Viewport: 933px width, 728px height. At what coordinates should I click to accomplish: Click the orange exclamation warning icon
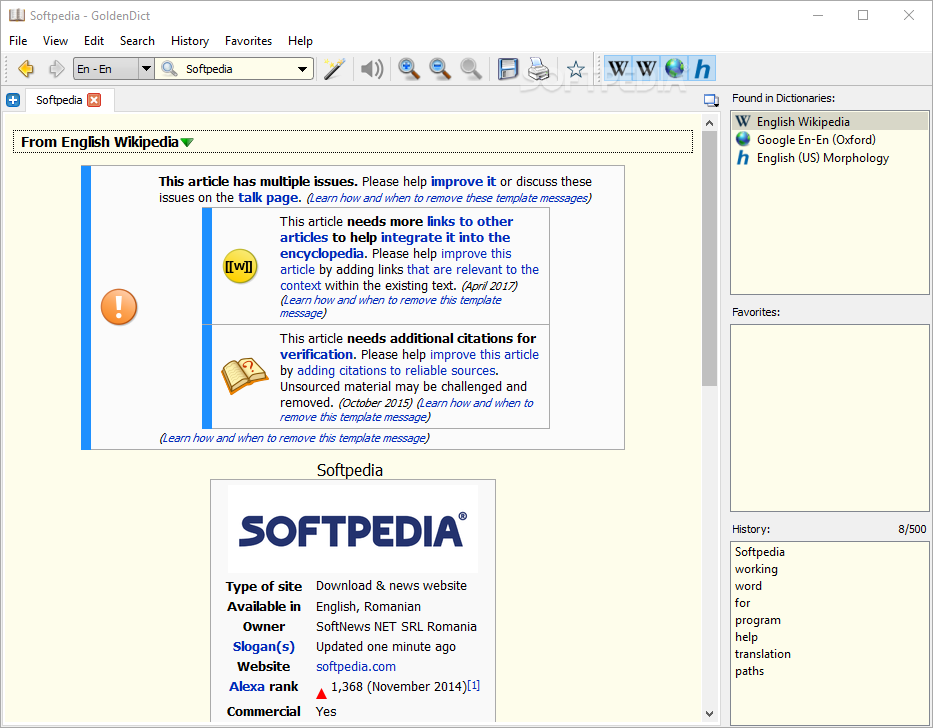pyautogui.click(x=119, y=307)
